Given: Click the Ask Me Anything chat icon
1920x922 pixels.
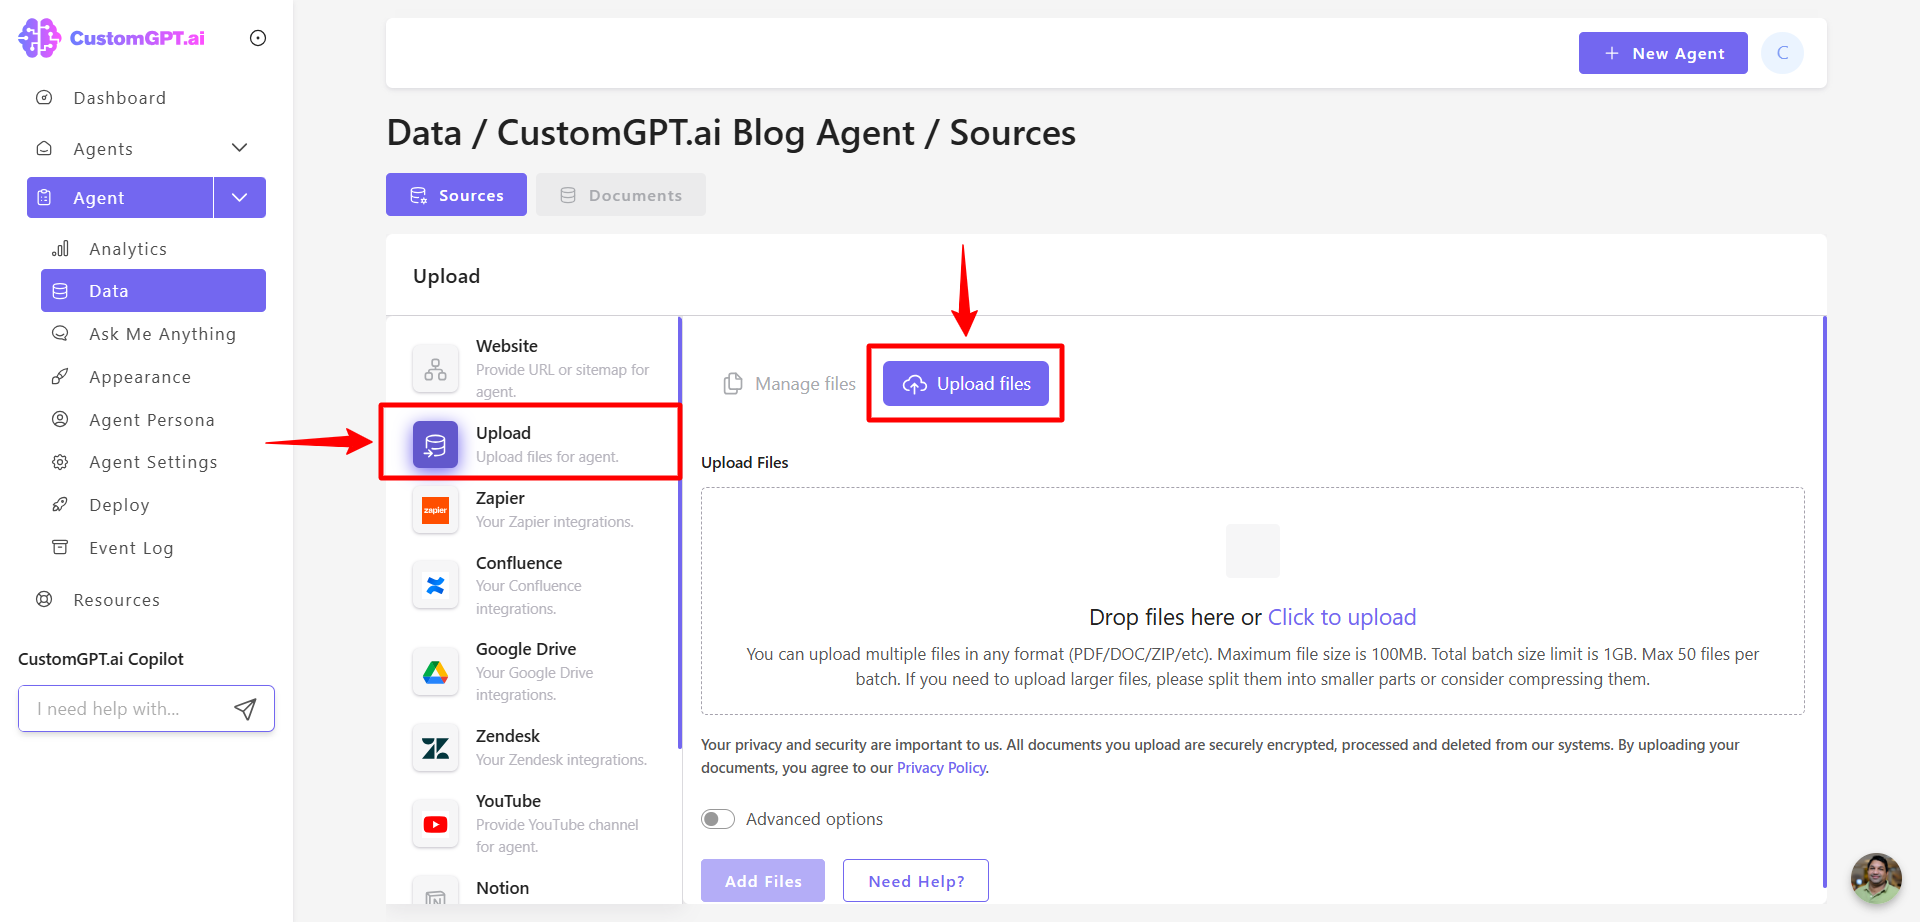Looking at the screenshot, I should coord(60,333).
